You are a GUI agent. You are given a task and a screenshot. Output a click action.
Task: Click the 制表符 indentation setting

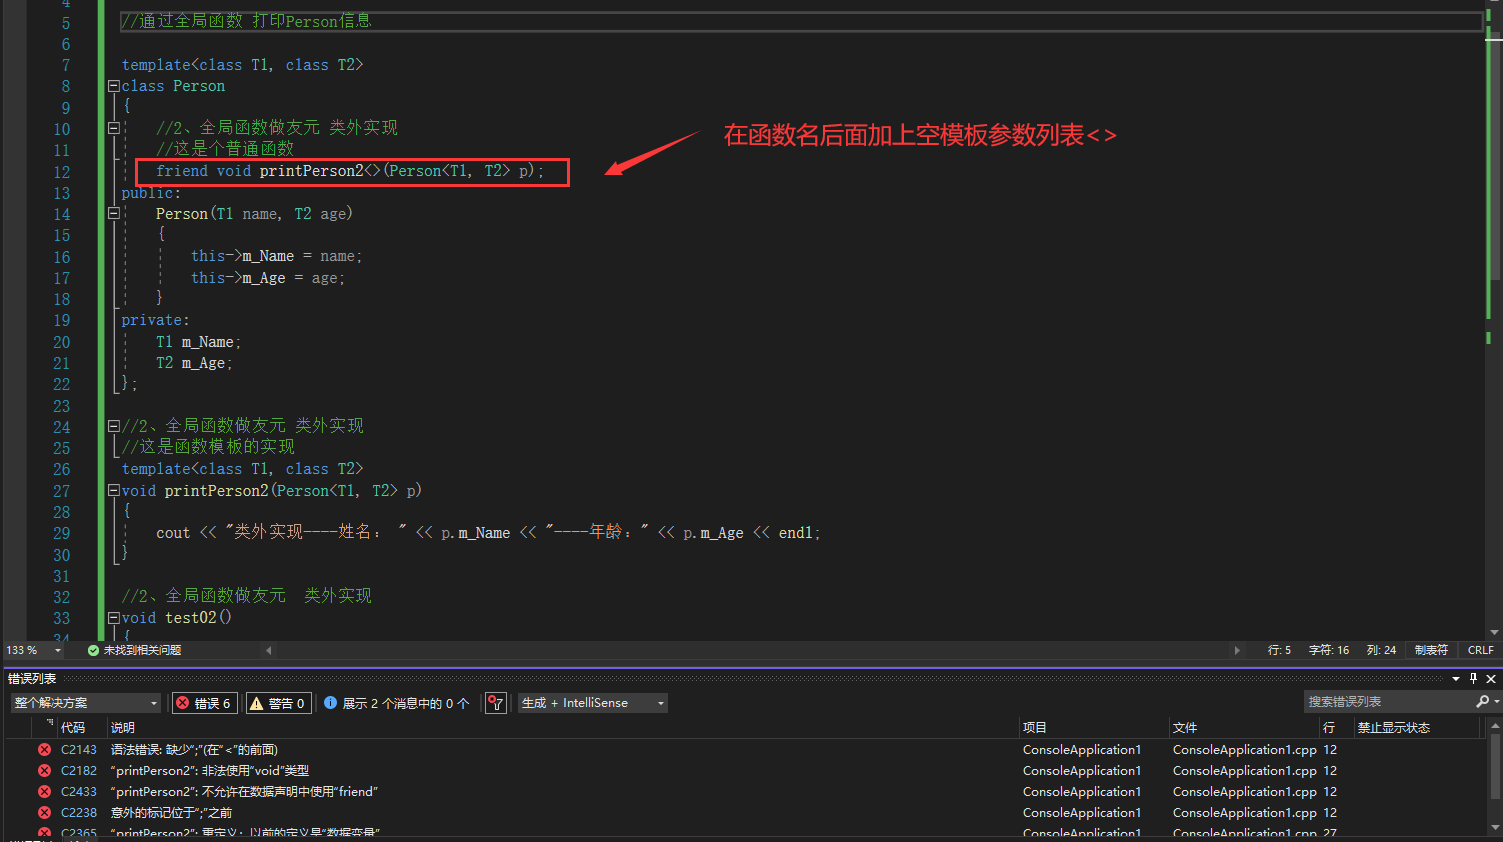coord(1431,650)
